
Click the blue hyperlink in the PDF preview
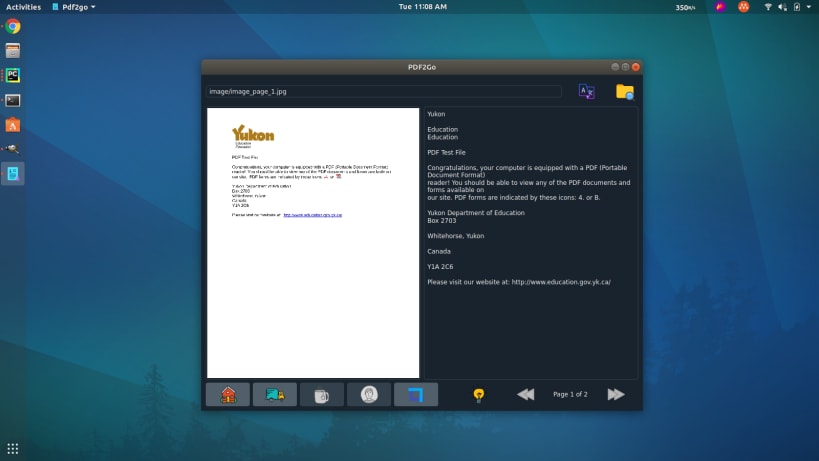point(312,215)
